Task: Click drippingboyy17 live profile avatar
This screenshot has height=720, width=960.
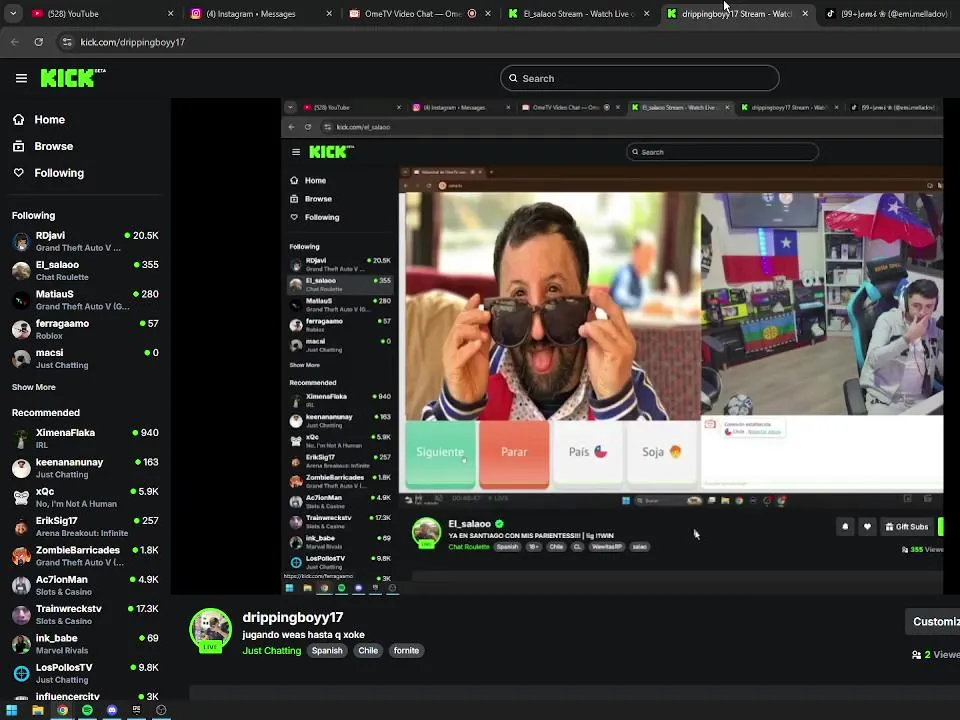Action: coord(211,629)
